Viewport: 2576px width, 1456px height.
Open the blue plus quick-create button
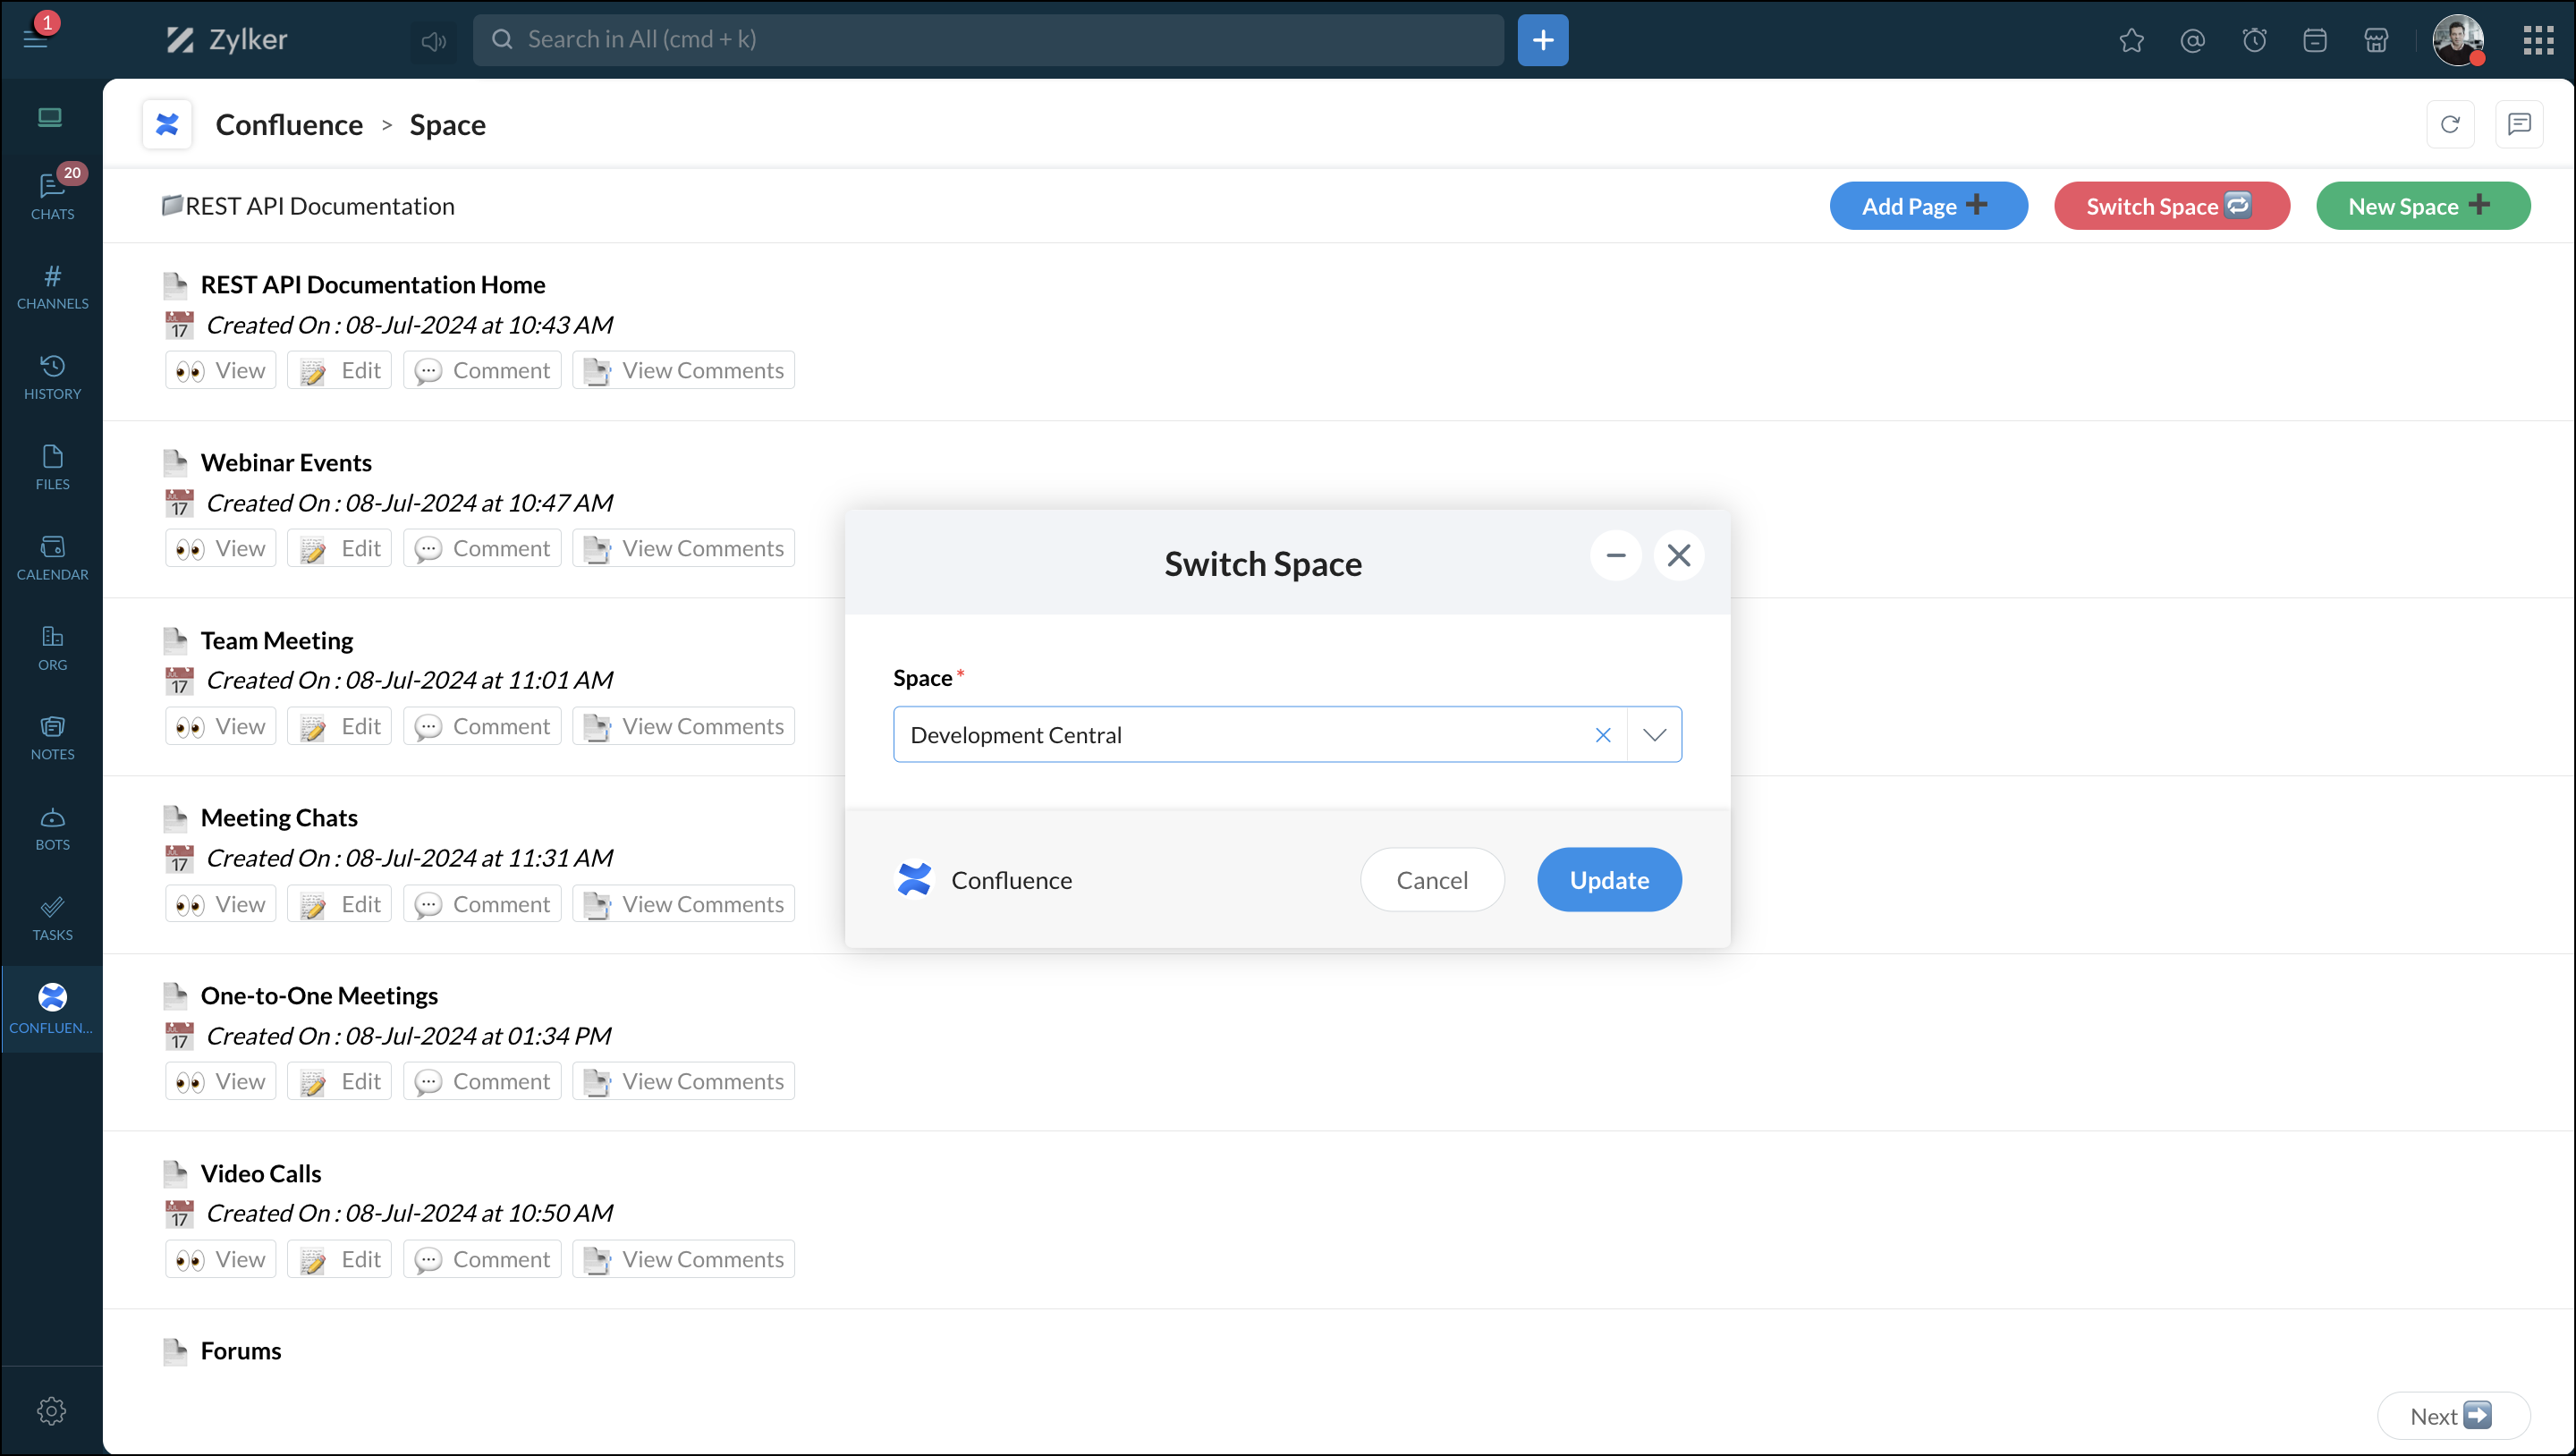coord(1542,40)
